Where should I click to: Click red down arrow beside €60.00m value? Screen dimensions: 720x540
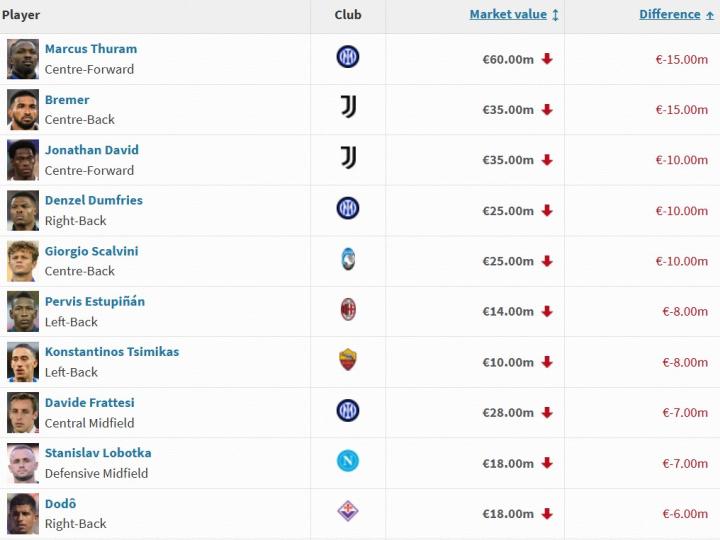[547, 59]
